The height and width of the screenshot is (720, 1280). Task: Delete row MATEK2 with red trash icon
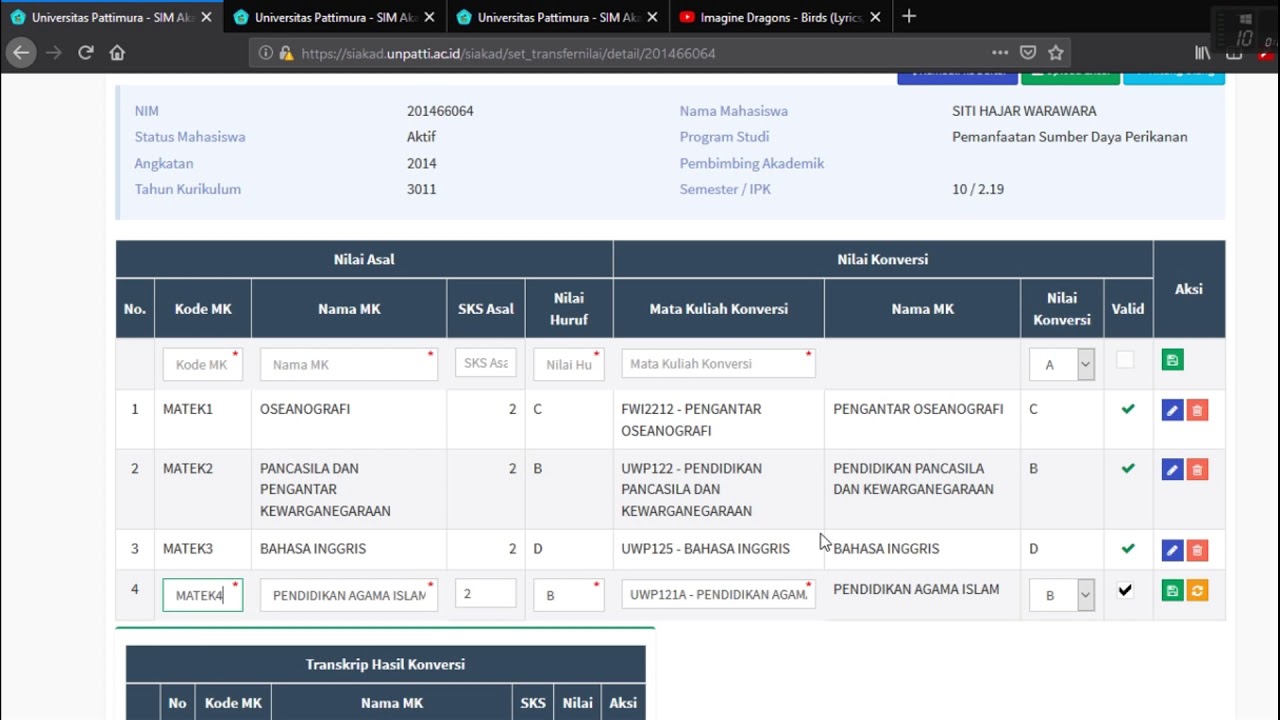coord(1197,469)
